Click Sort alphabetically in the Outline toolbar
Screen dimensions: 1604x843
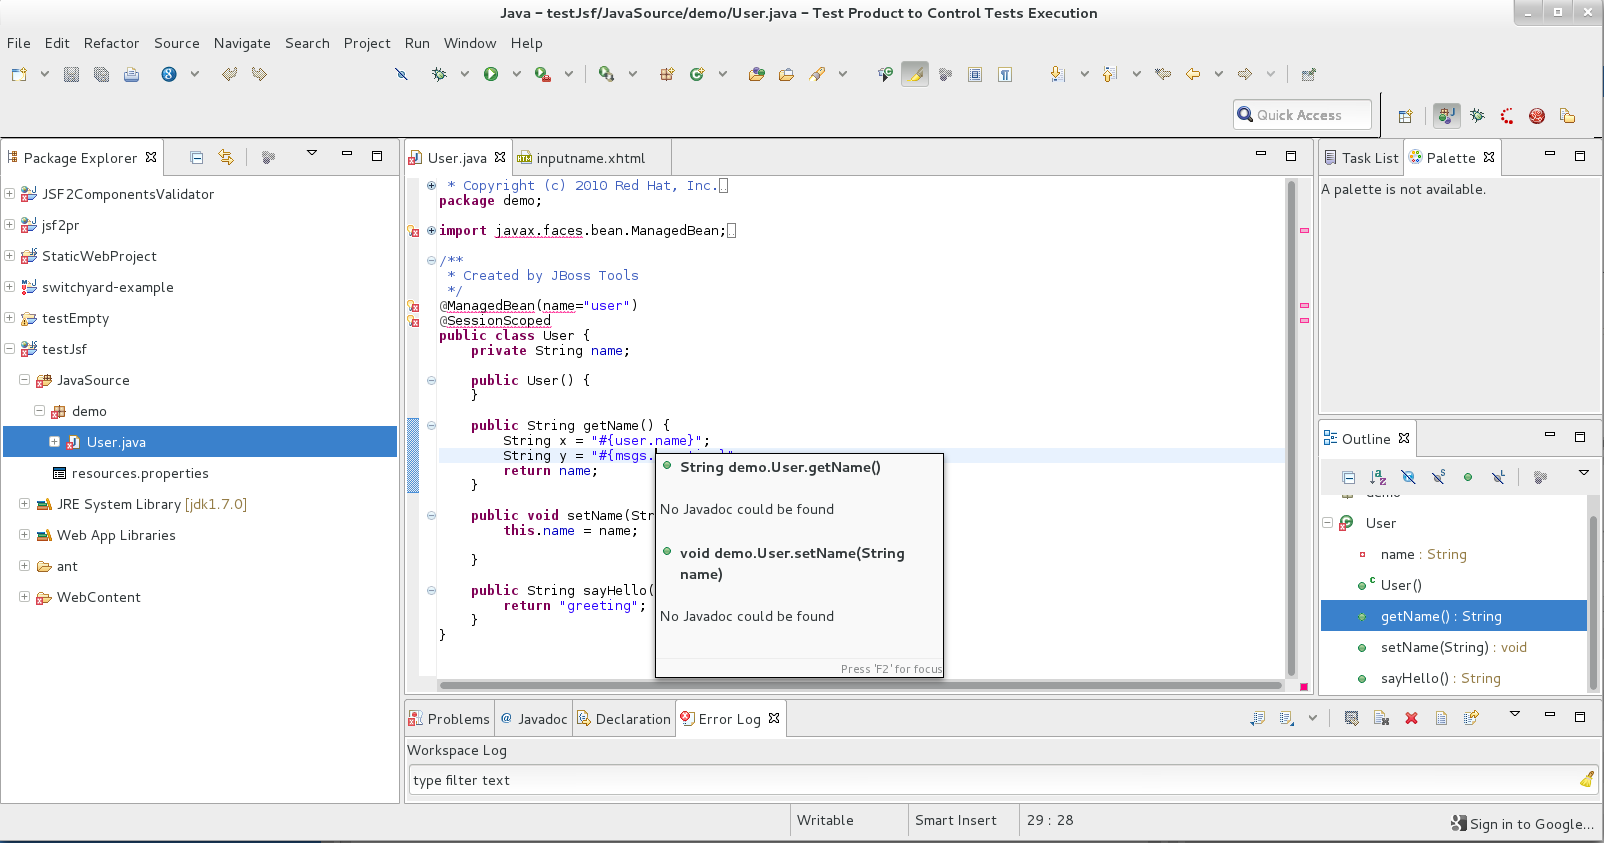(1378, 477)
